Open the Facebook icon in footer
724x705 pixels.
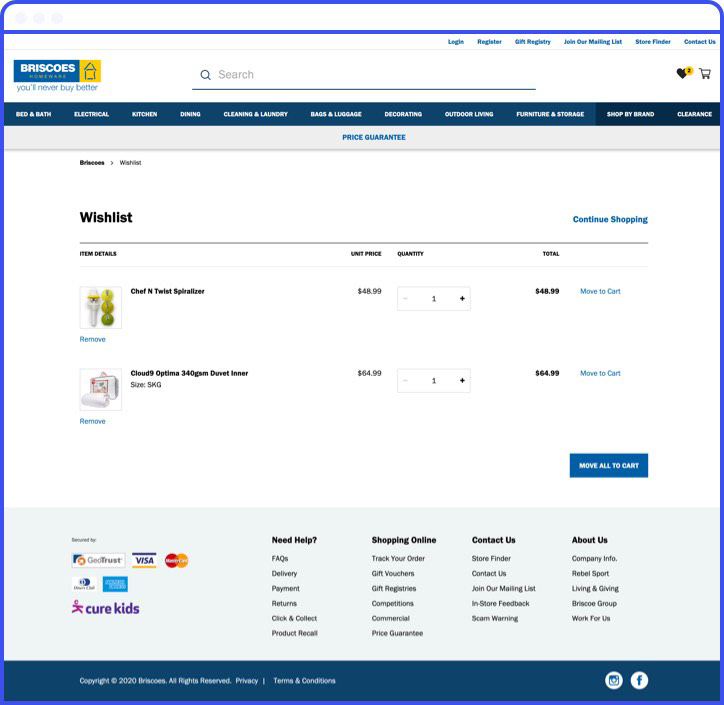[639, 680]
